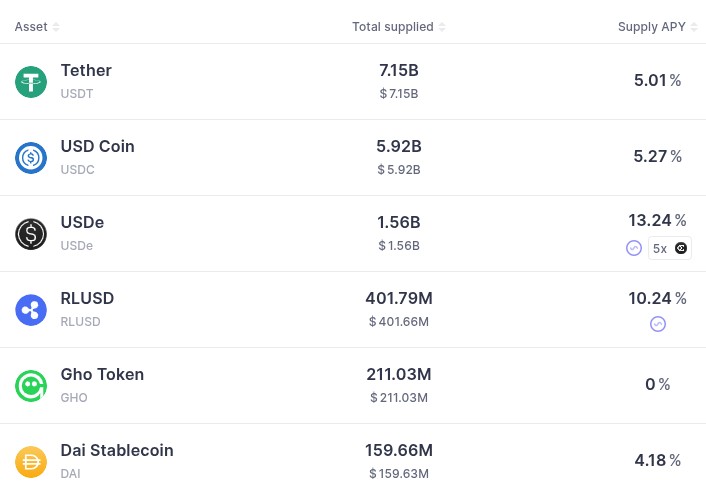Open the USD Coin asset name link
Viewport: 706px width, 495px height.
[97, 146]
